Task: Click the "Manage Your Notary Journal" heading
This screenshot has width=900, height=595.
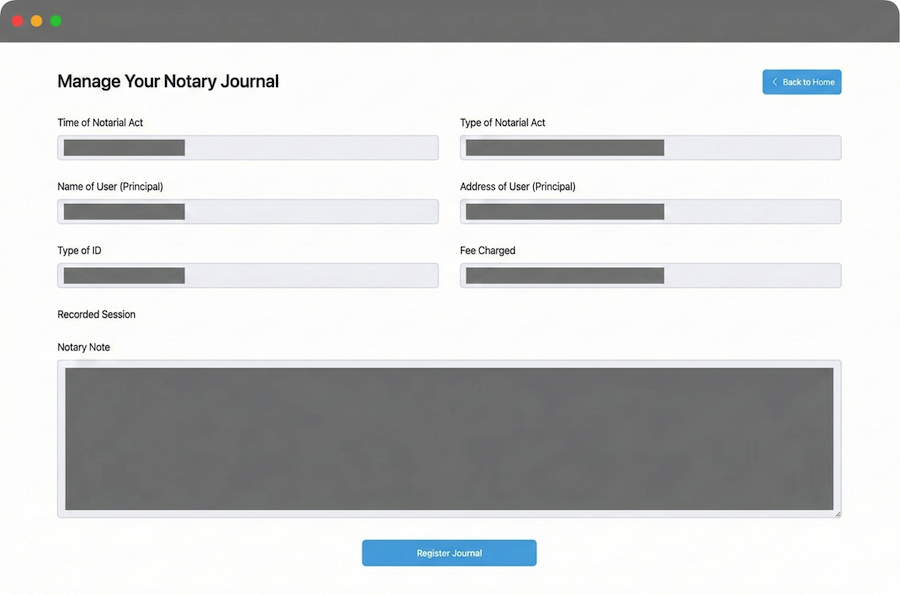Action: point(168,82)
